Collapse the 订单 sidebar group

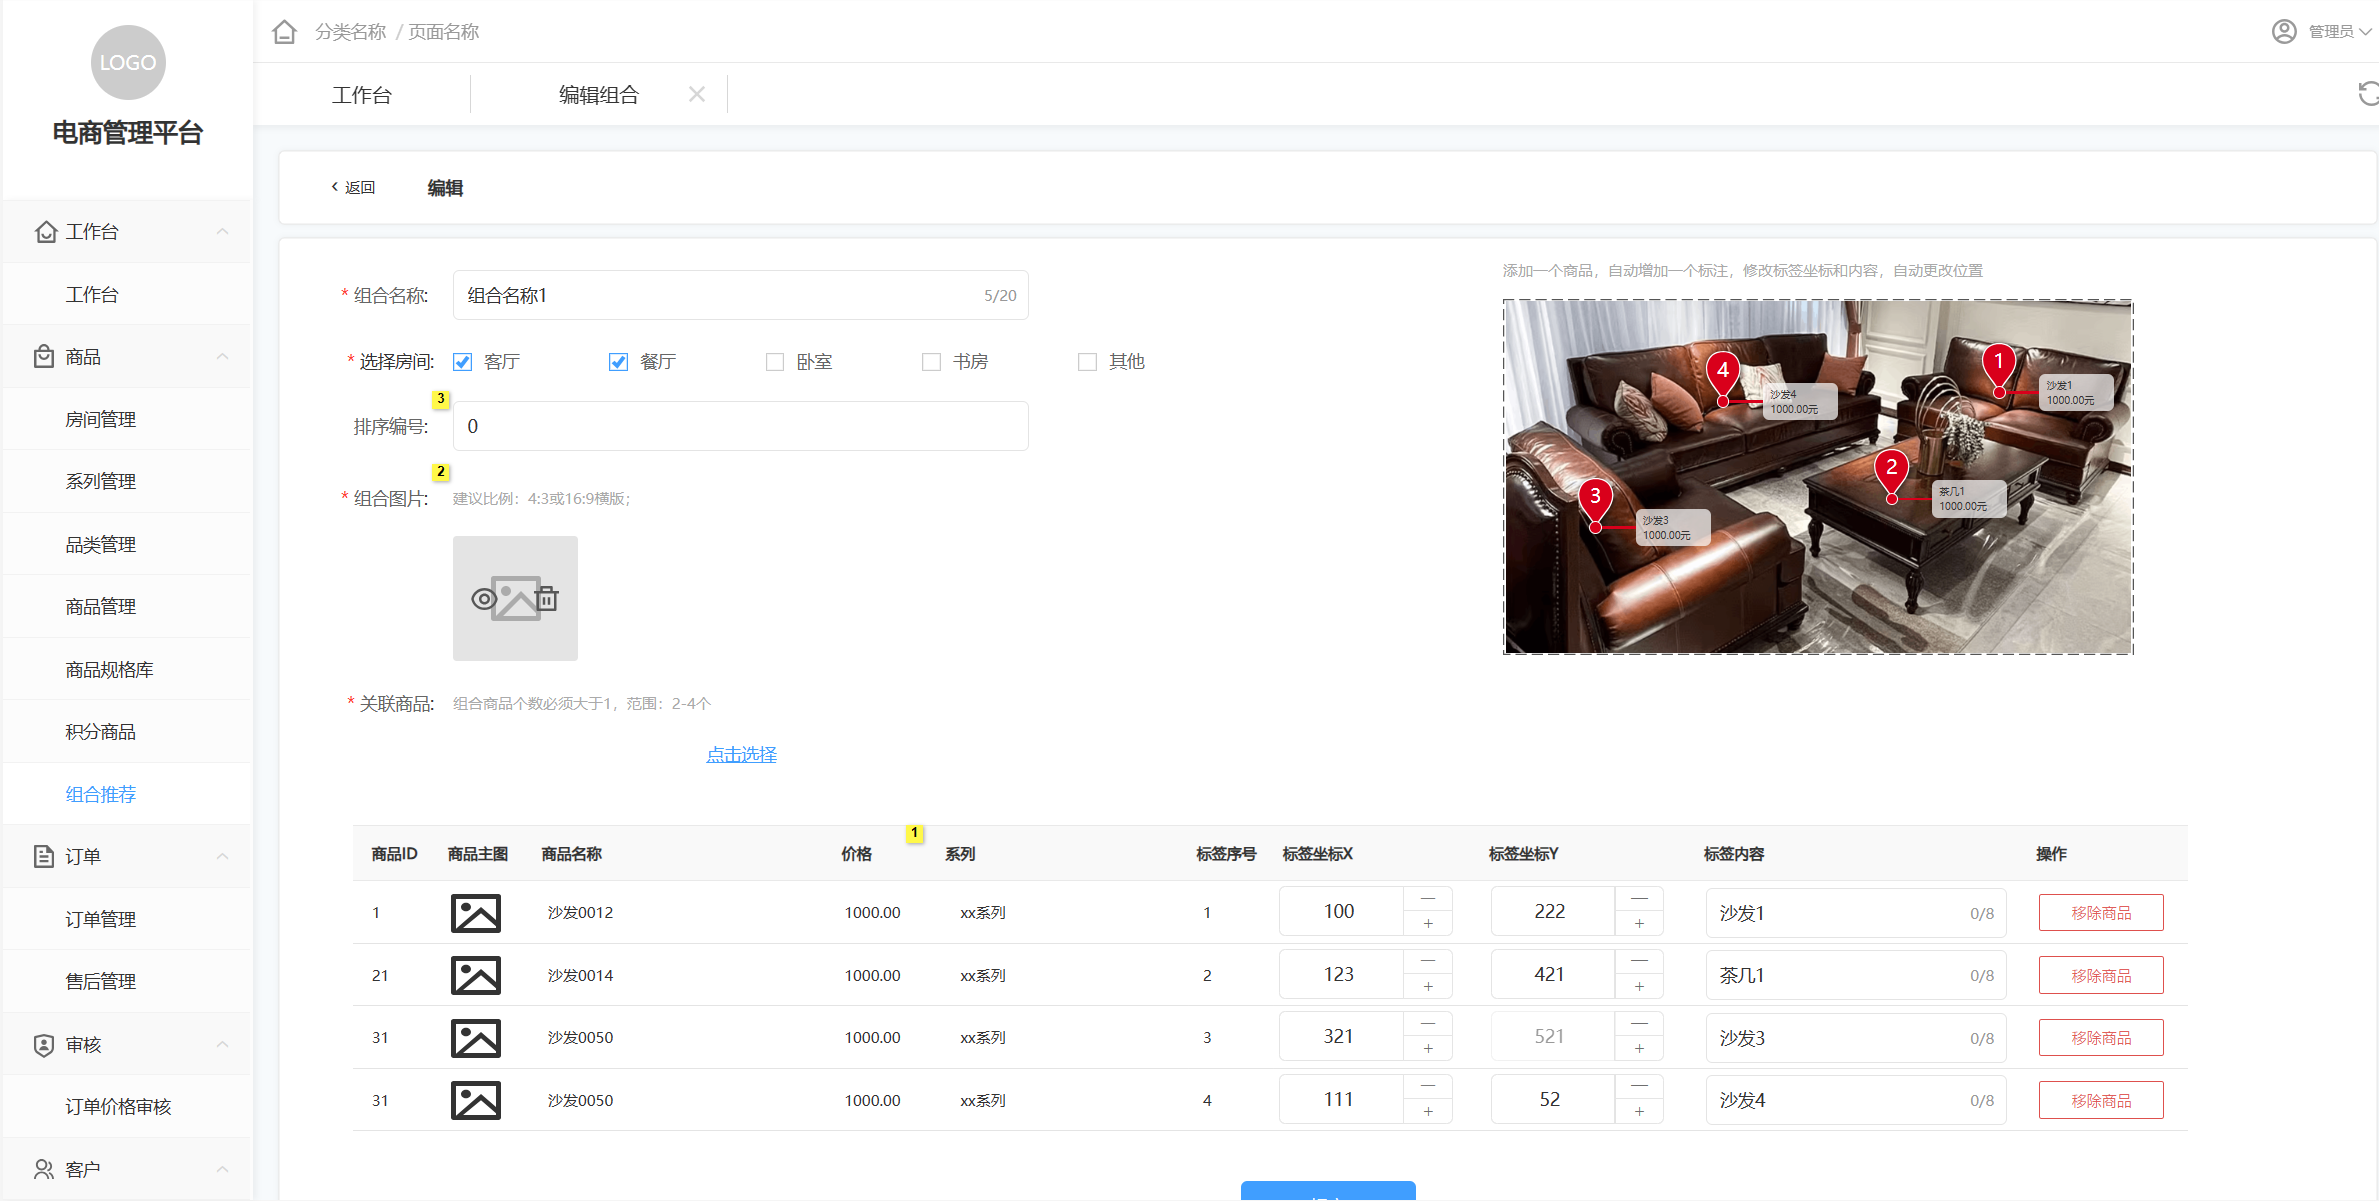223,856
